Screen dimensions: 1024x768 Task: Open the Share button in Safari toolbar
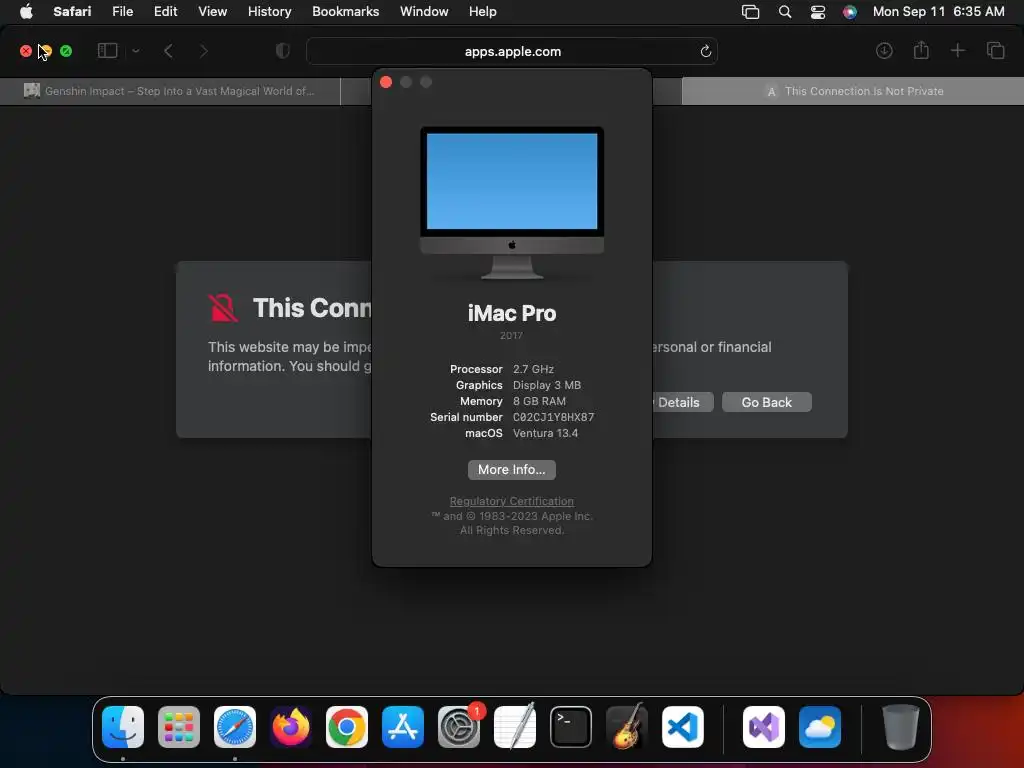coord(921,50)
